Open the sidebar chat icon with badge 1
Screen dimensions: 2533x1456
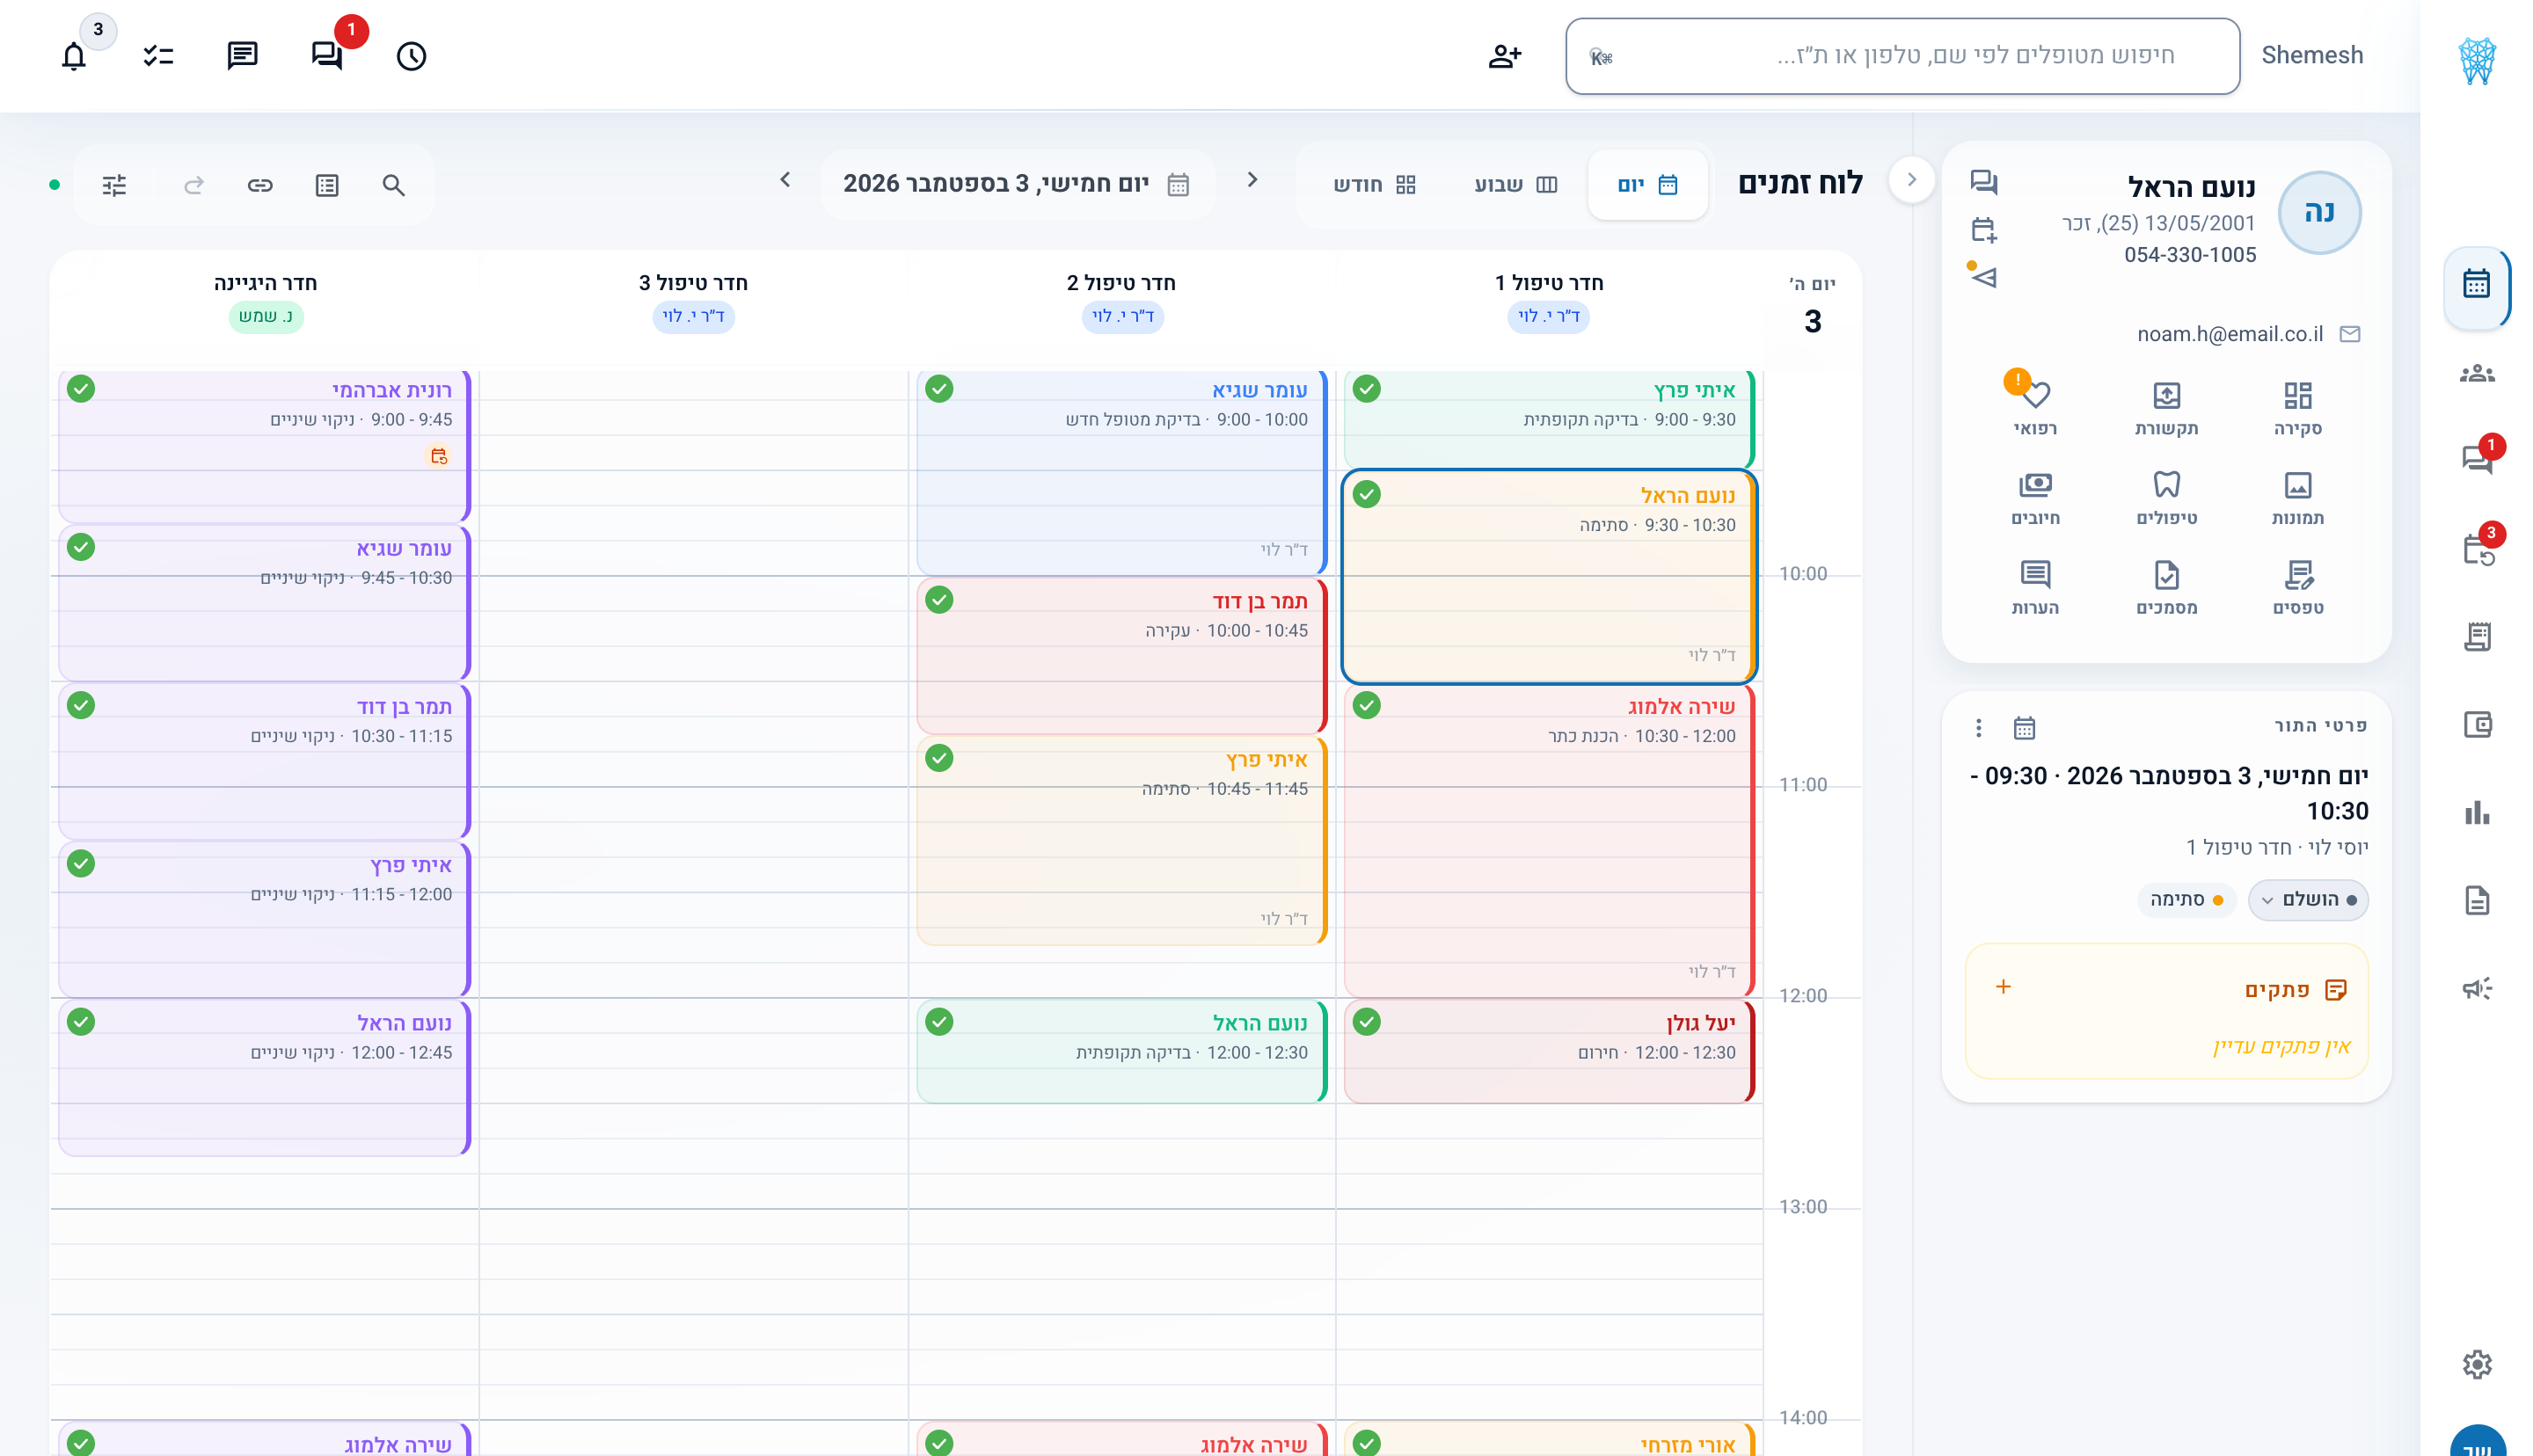(2476, 460)
